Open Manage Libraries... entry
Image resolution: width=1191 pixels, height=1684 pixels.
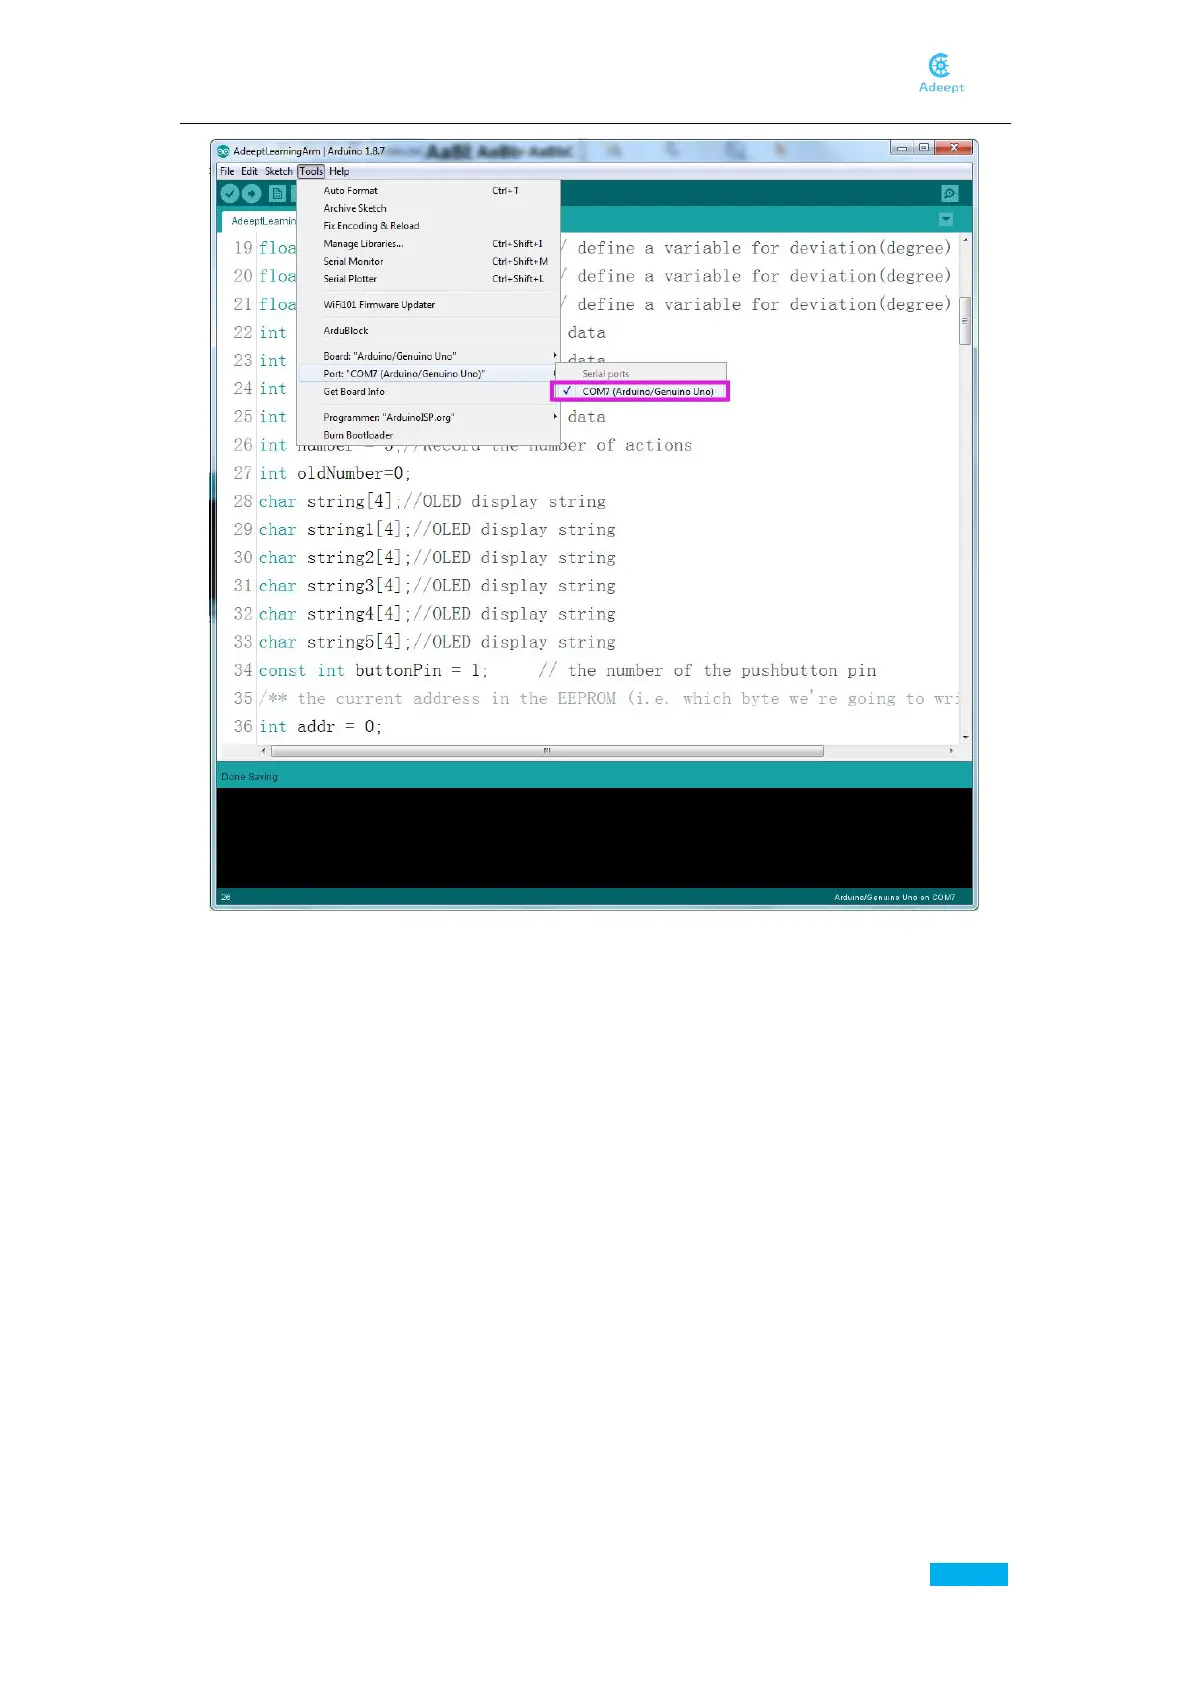click(429, 244)
